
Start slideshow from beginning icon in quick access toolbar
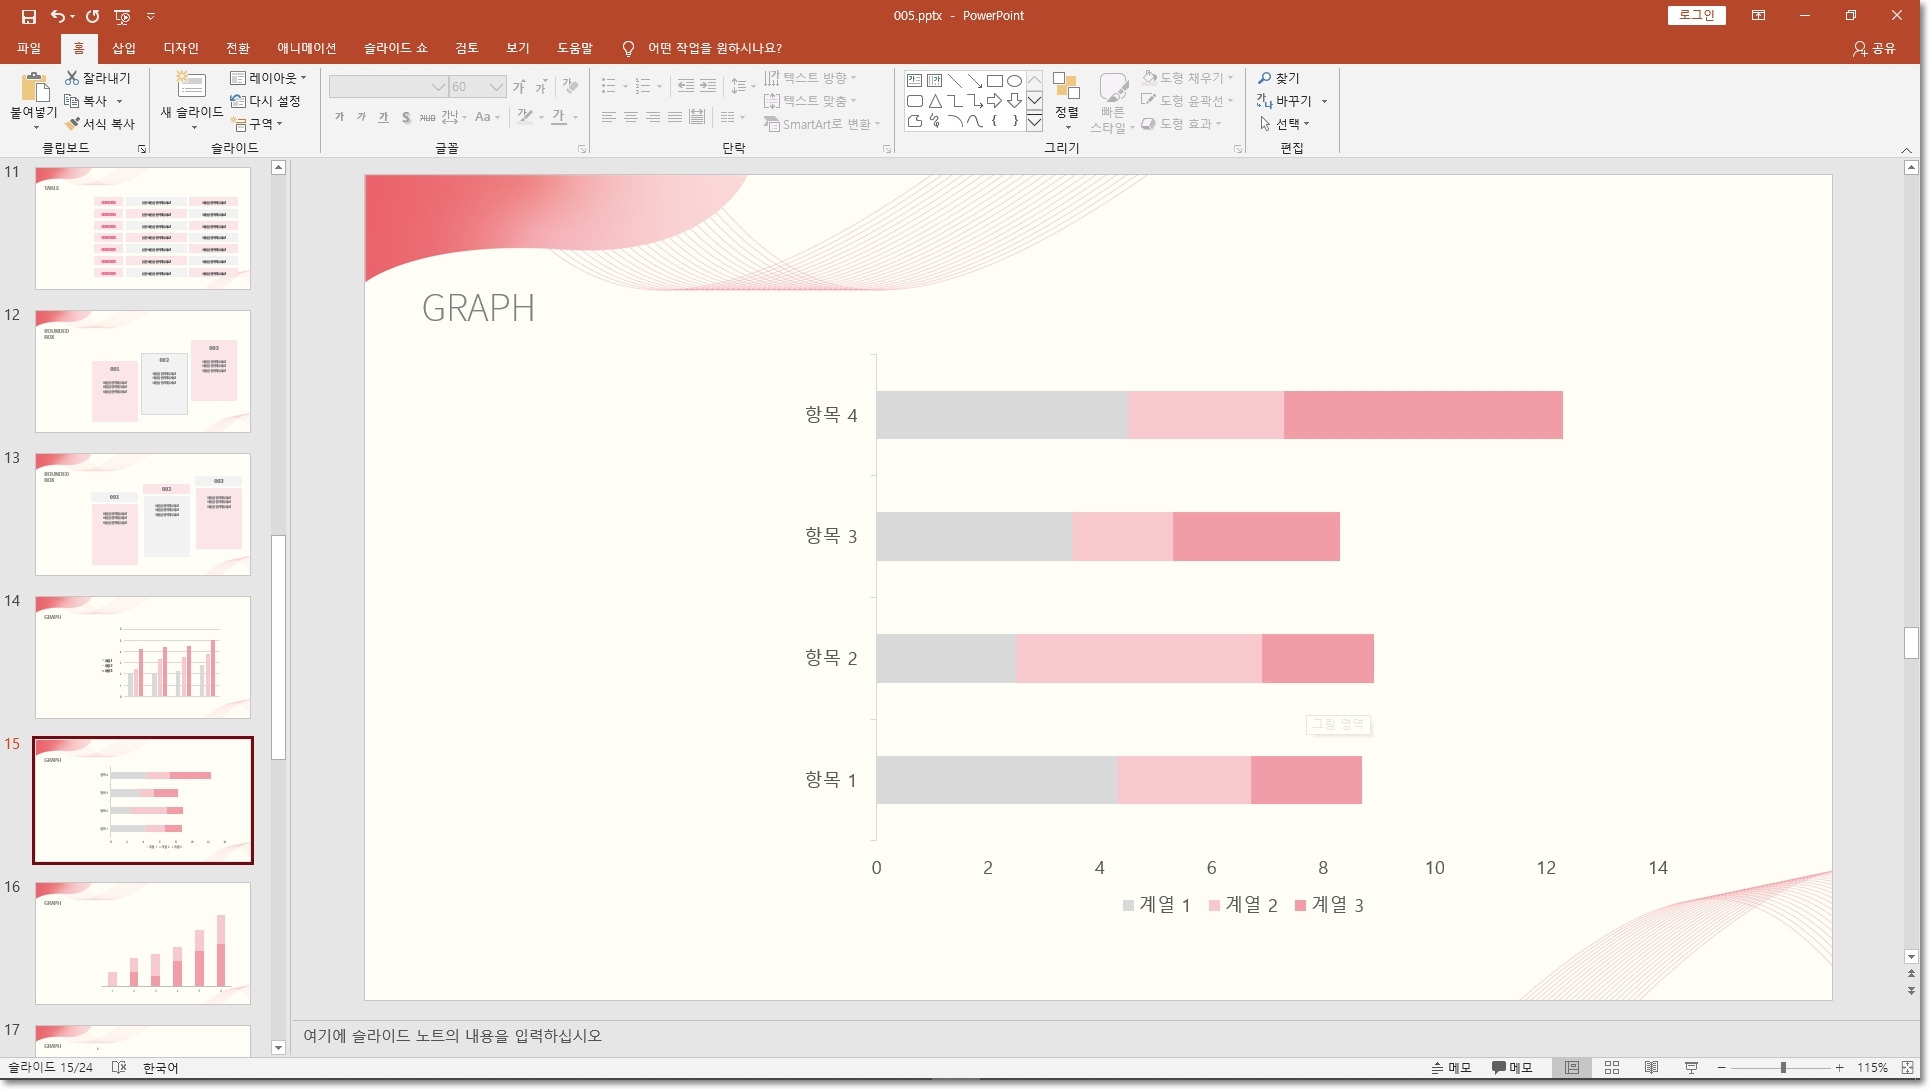click(122, 16)
